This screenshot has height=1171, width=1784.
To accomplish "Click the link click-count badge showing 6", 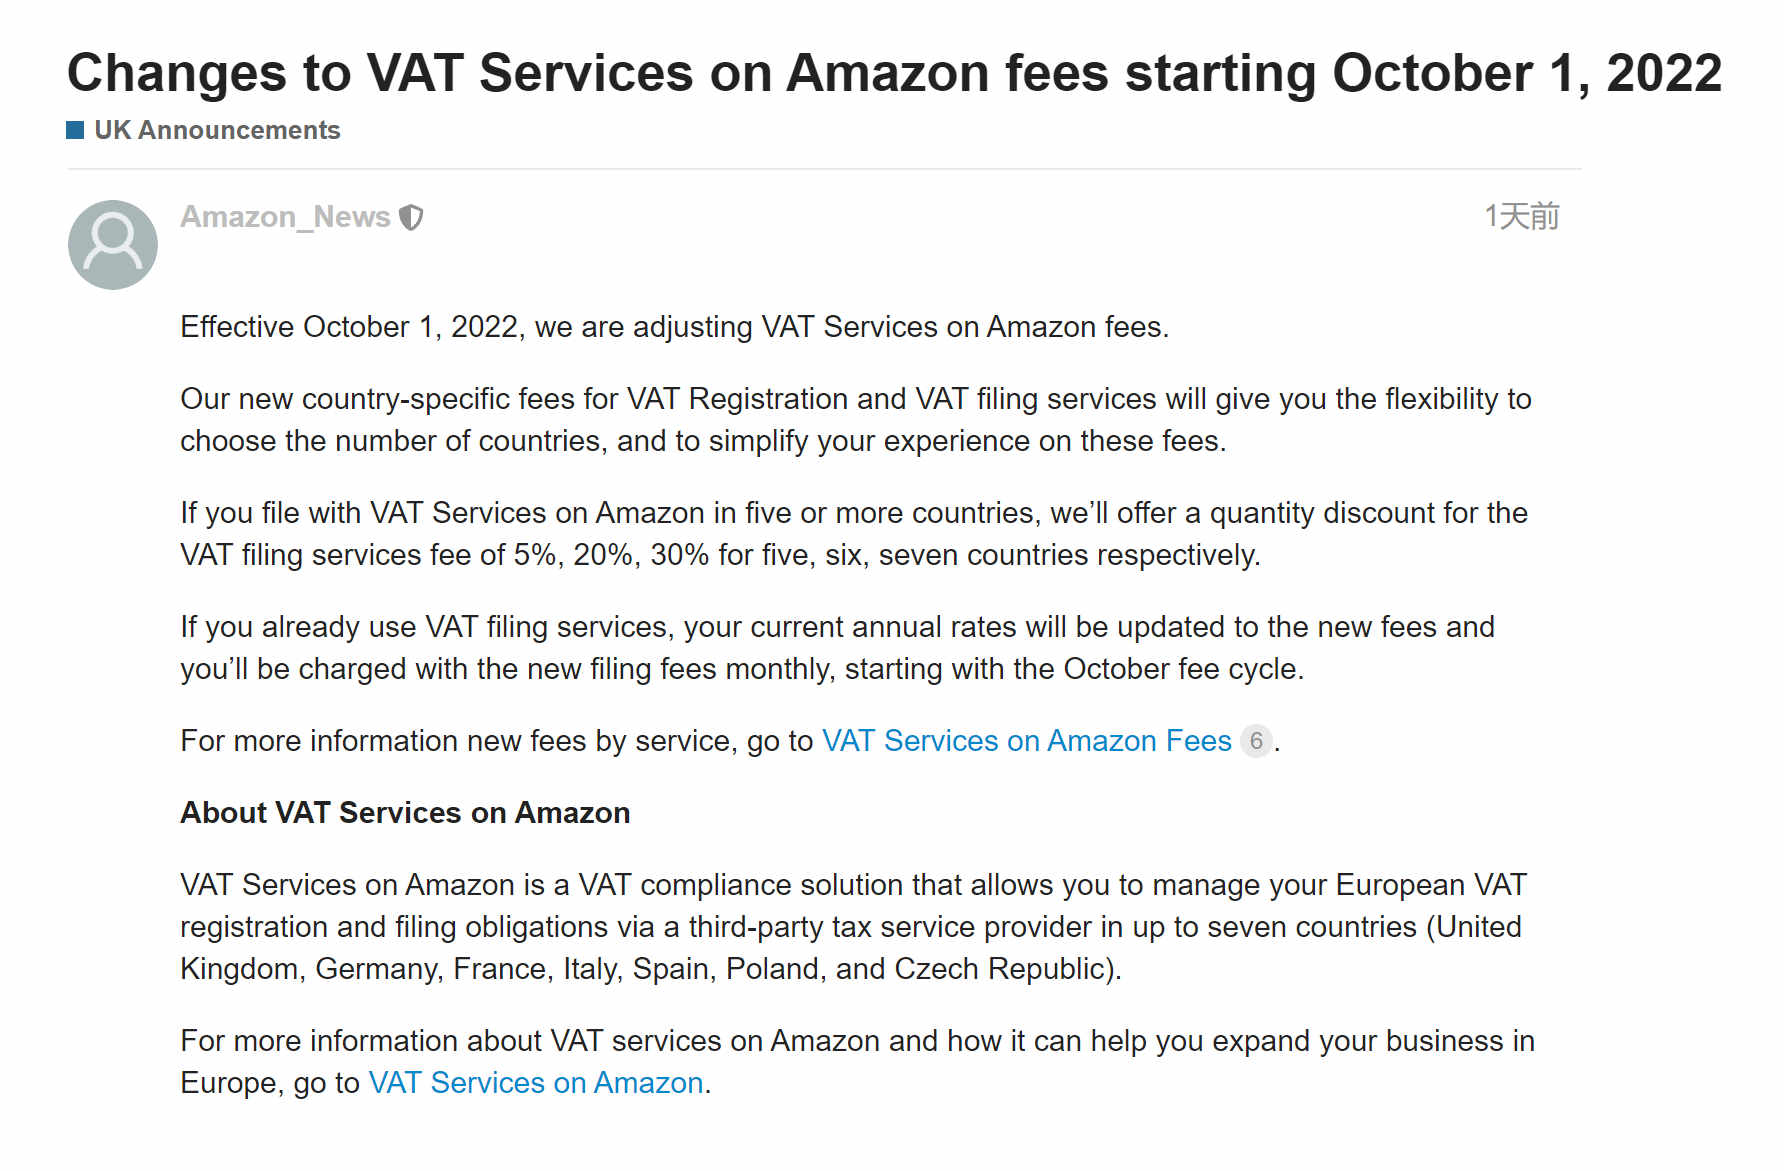I will tap(1256, 741).
